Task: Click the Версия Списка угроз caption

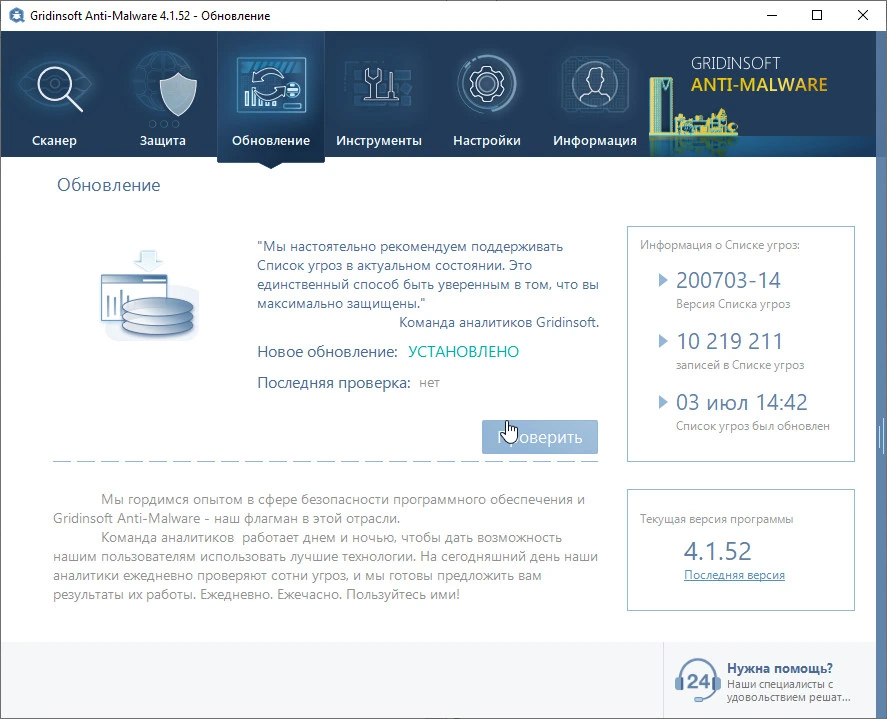Action: [733, 304]
